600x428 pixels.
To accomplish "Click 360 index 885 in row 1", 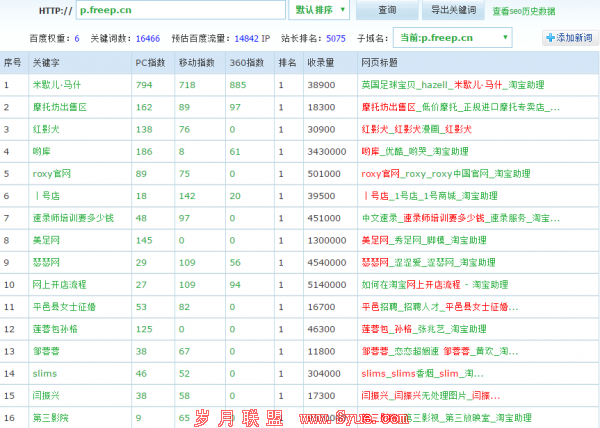I will coord(238,85).
